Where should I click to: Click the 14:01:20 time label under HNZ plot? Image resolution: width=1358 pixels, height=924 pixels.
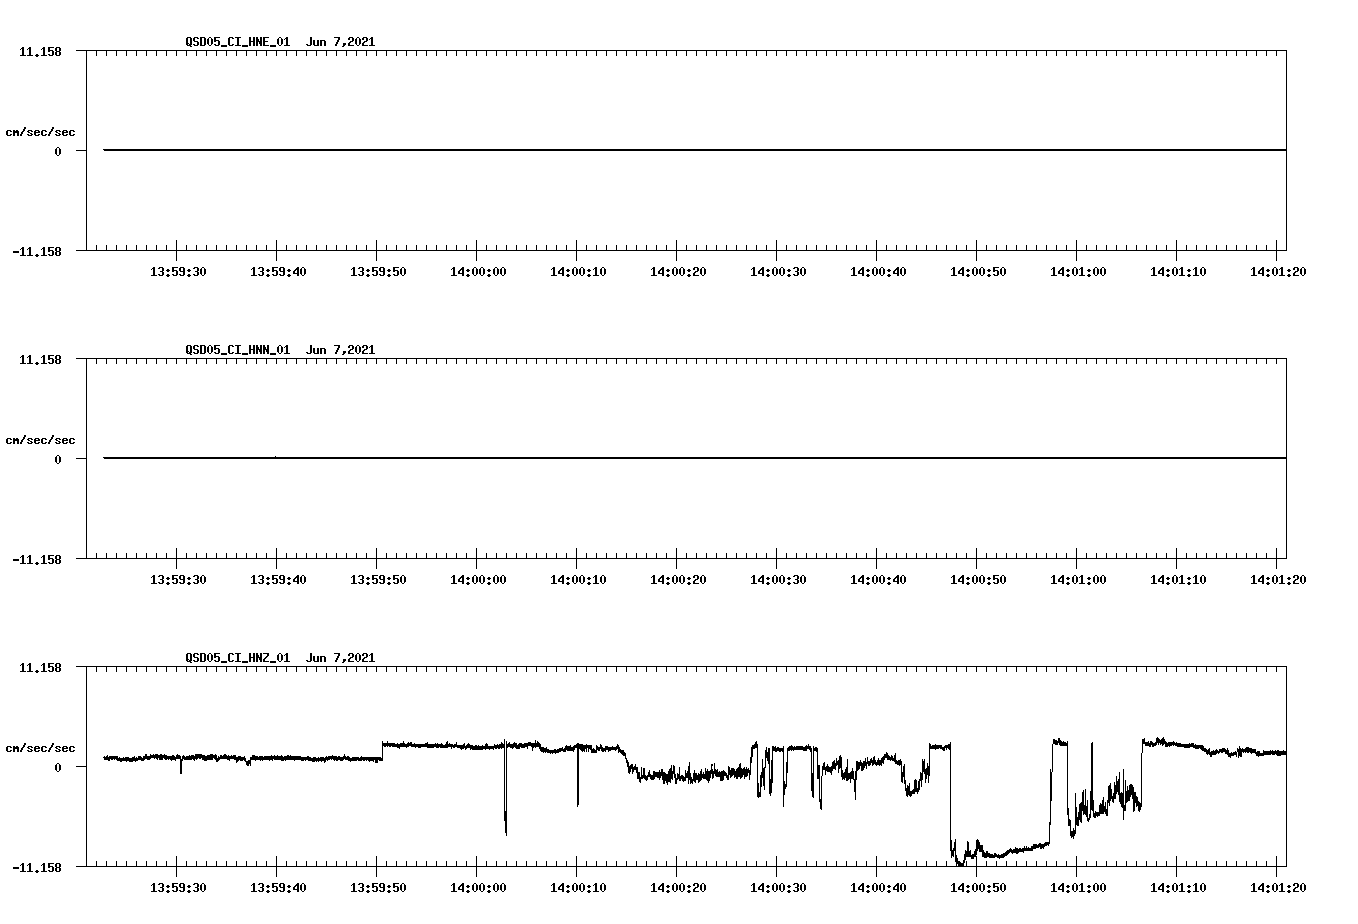pos(1278,887)
